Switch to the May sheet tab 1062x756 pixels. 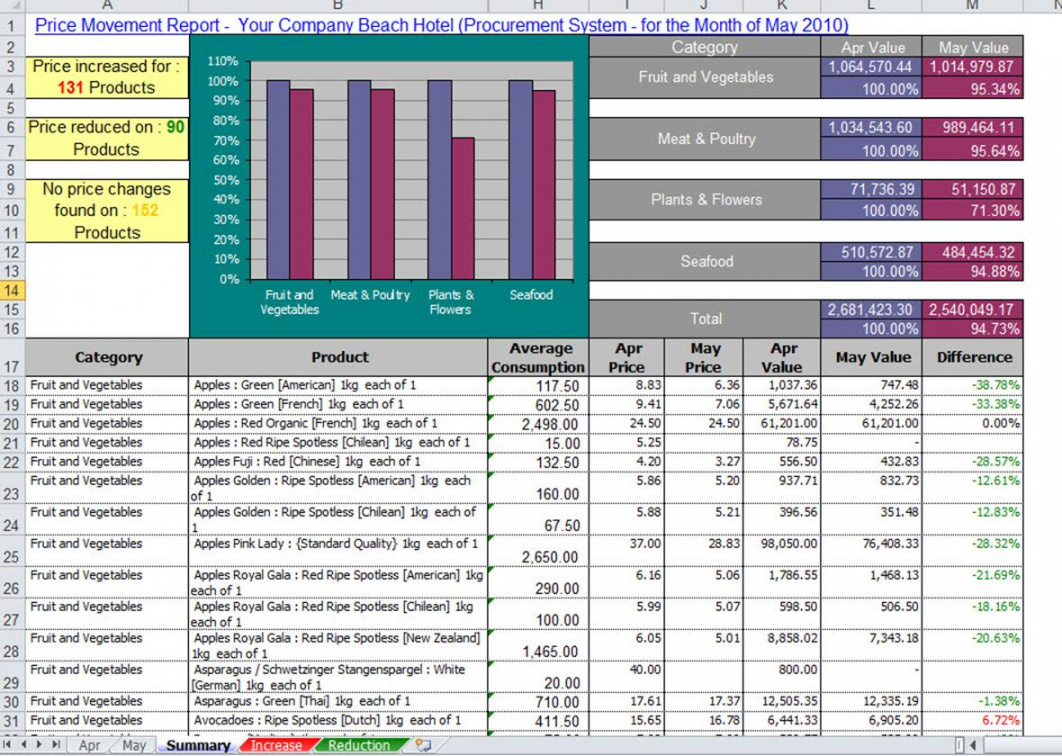[x=133, y=745]
